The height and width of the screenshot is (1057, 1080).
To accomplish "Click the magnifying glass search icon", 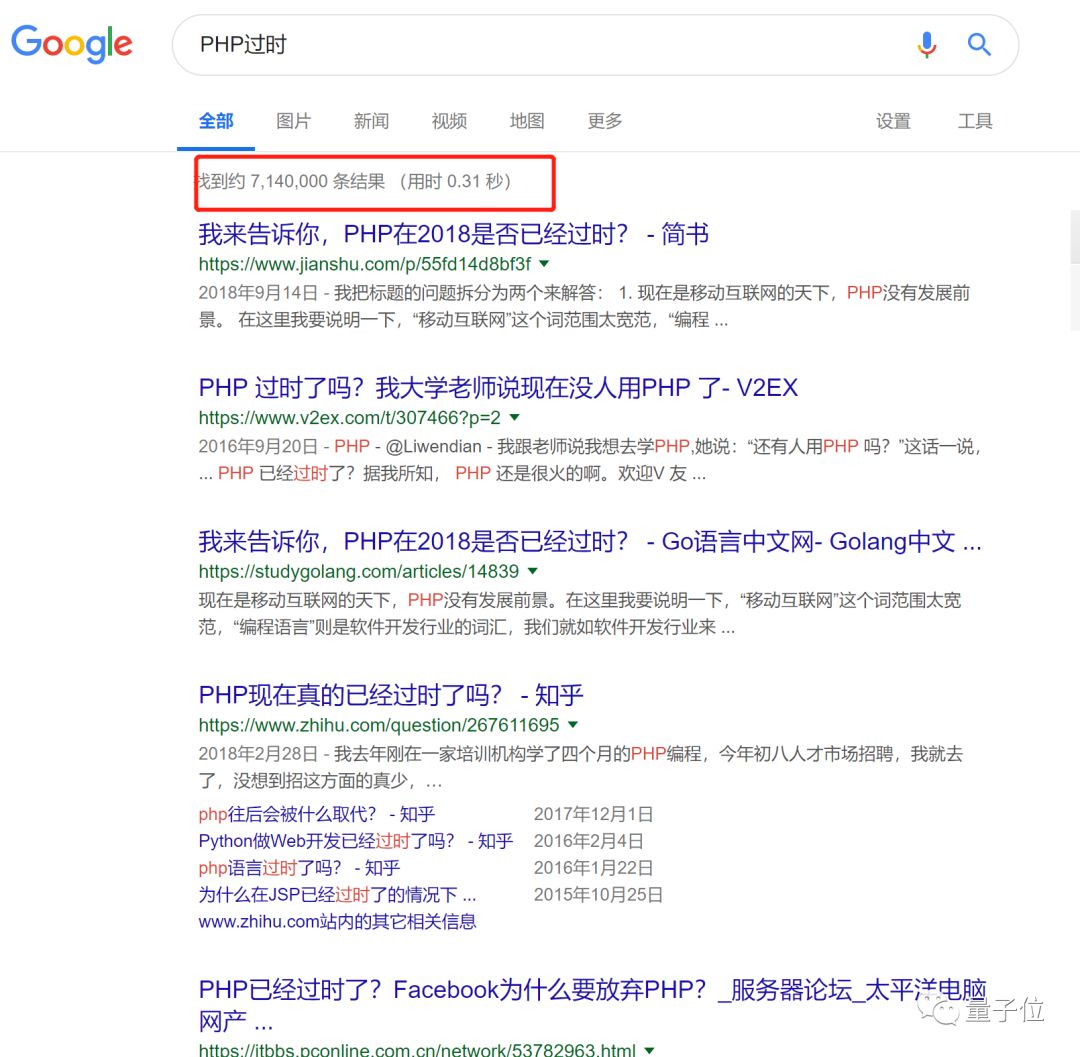I will pos(979,45).
